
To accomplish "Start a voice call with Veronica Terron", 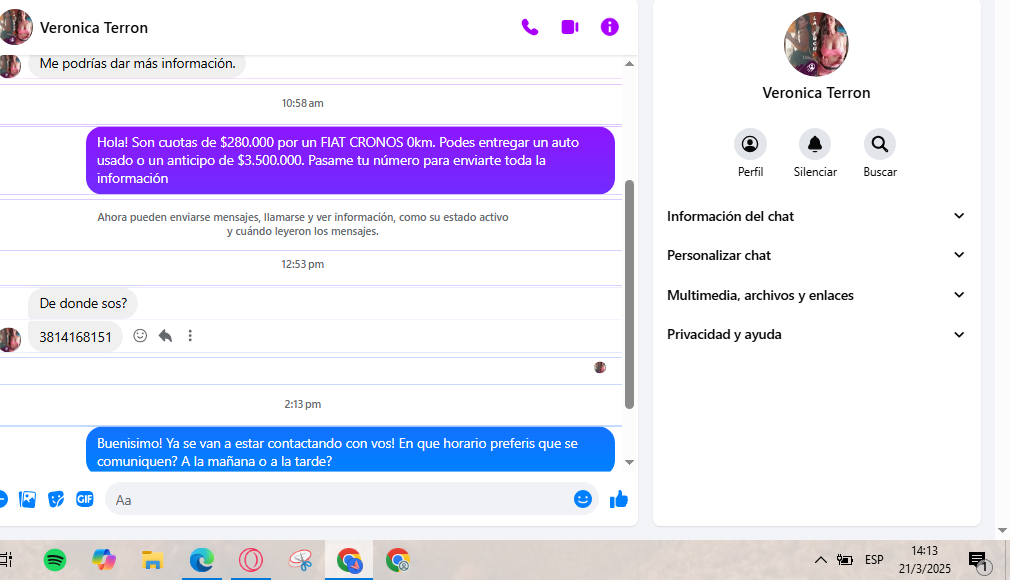I will point(529,27).
